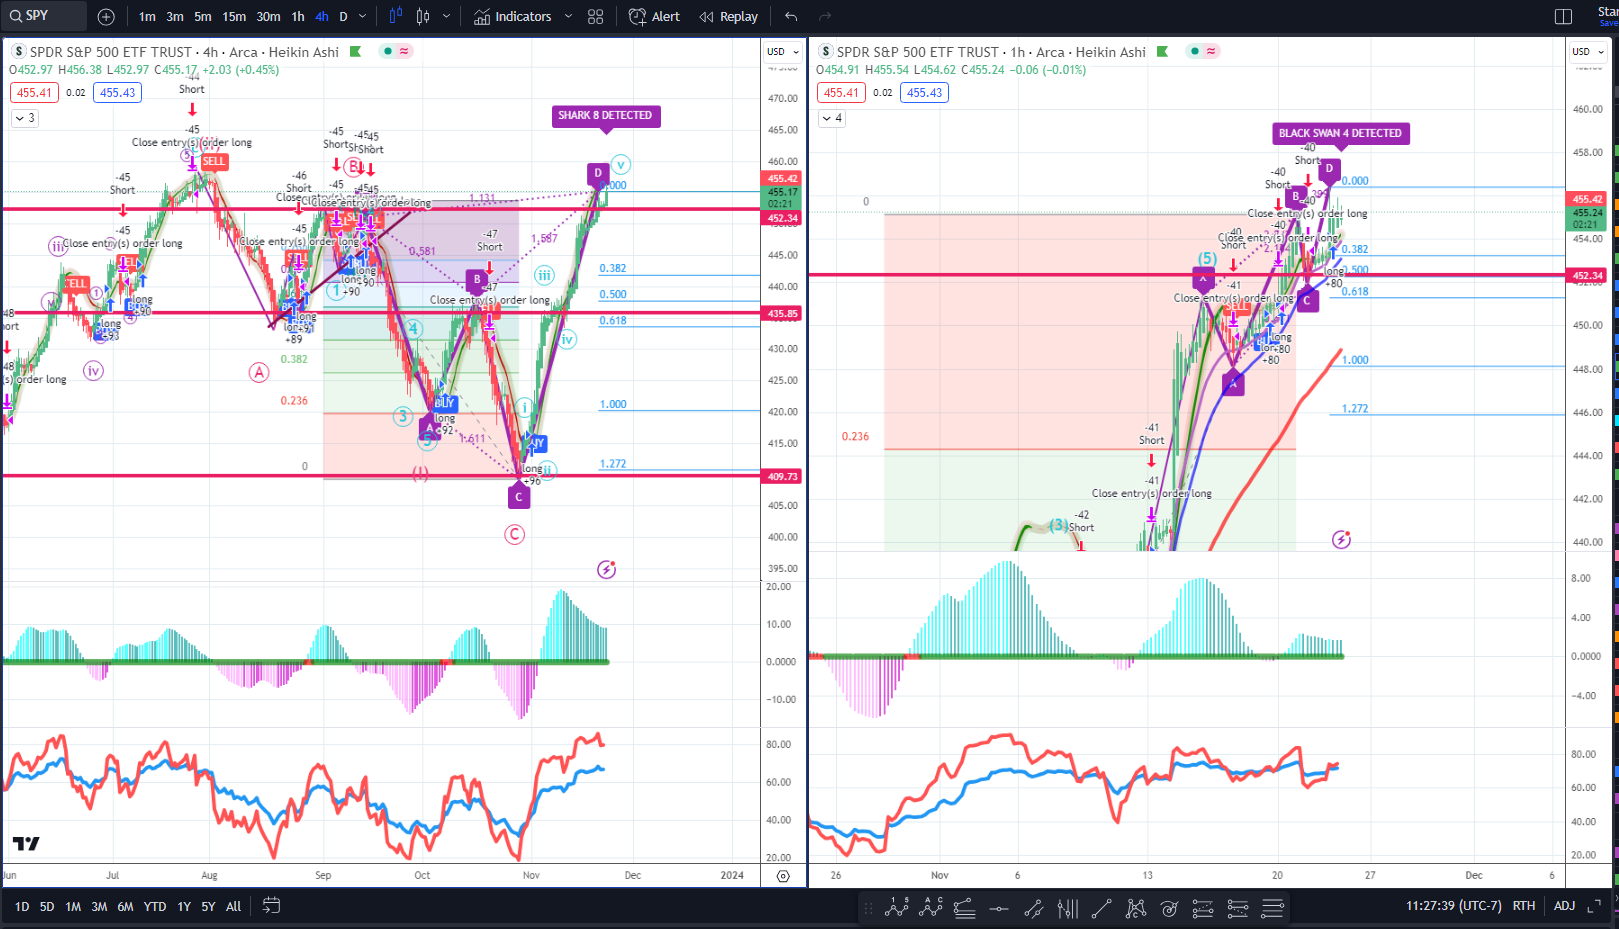
Task: Select the horizontal line drawing tool
Action: (999, 908)
